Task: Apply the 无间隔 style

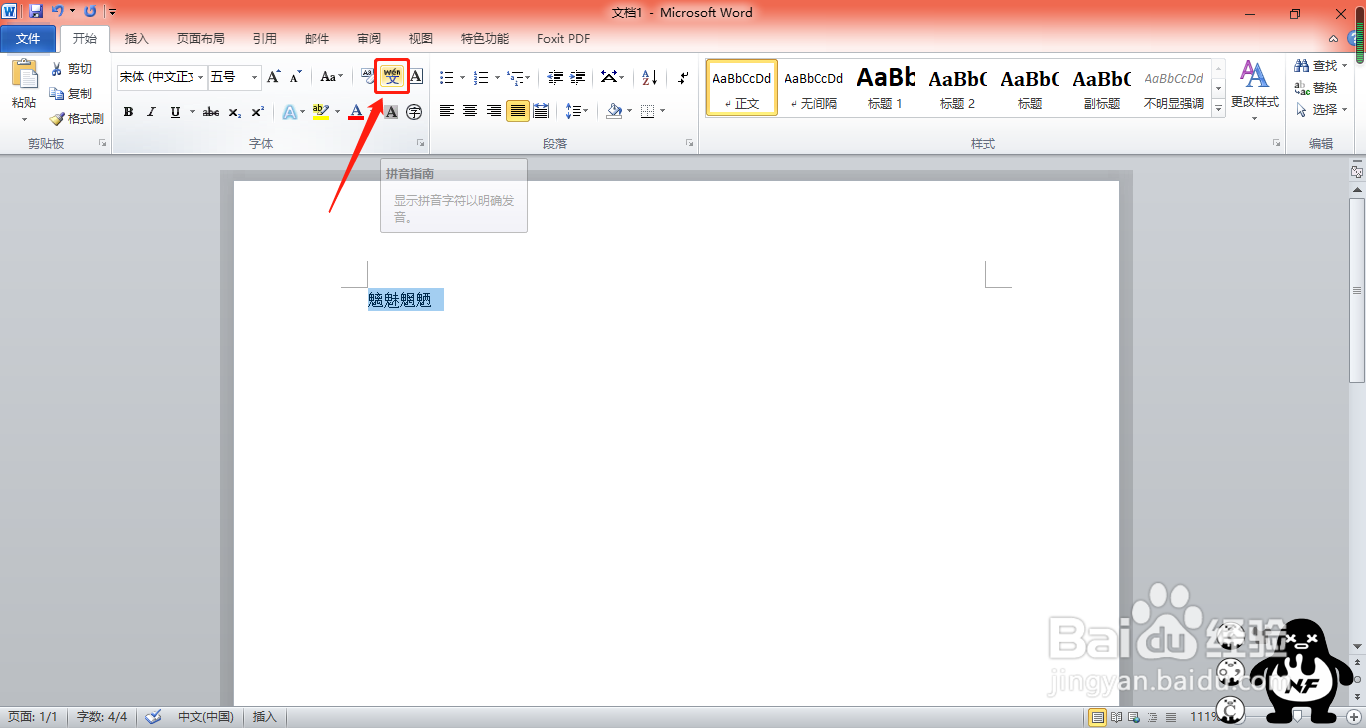Action: coord(813,88)
